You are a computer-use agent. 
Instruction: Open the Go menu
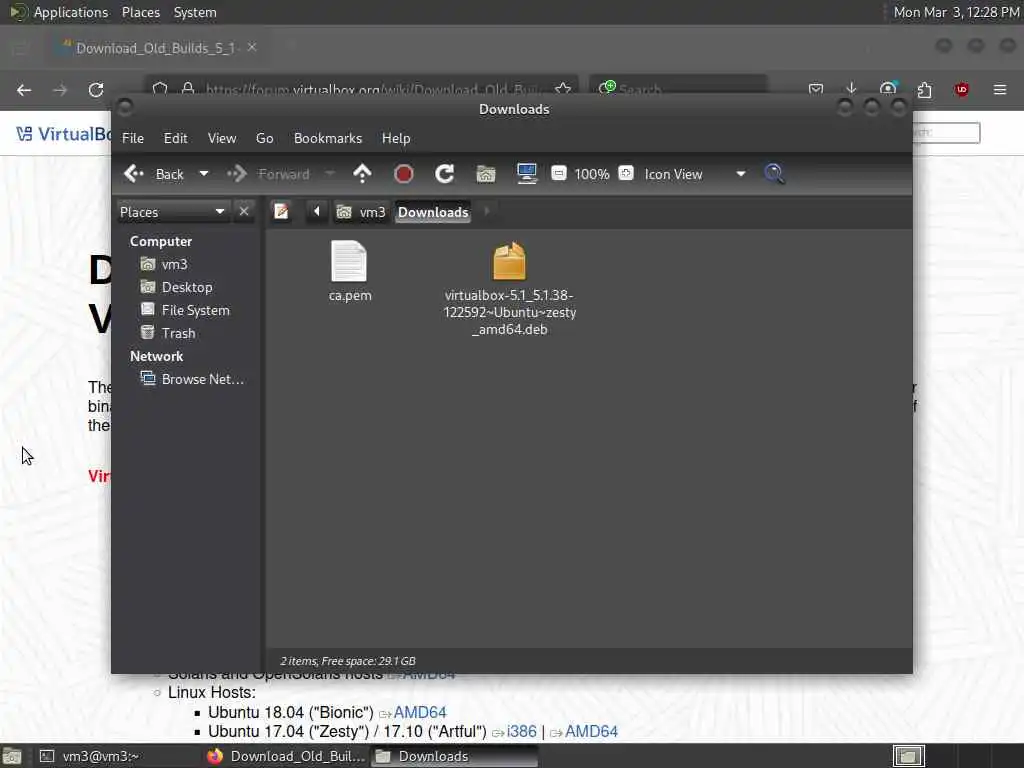264,138
